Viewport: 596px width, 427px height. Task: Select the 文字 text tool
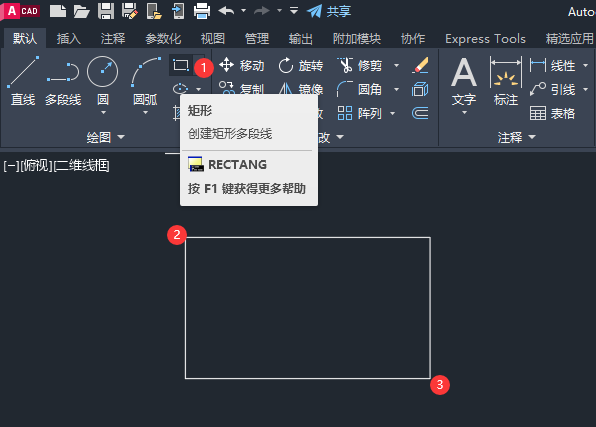pos(464,81)
